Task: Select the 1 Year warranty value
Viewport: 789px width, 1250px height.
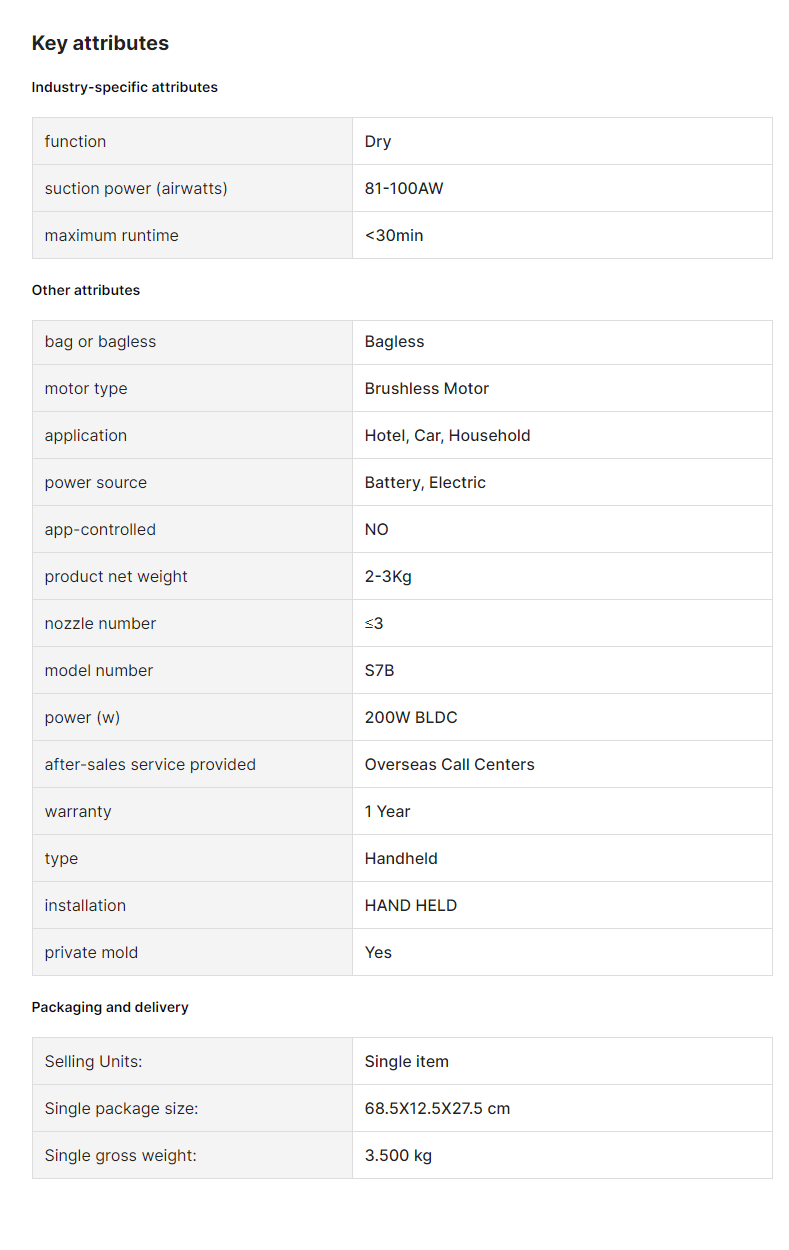Action: coord(388,811)
